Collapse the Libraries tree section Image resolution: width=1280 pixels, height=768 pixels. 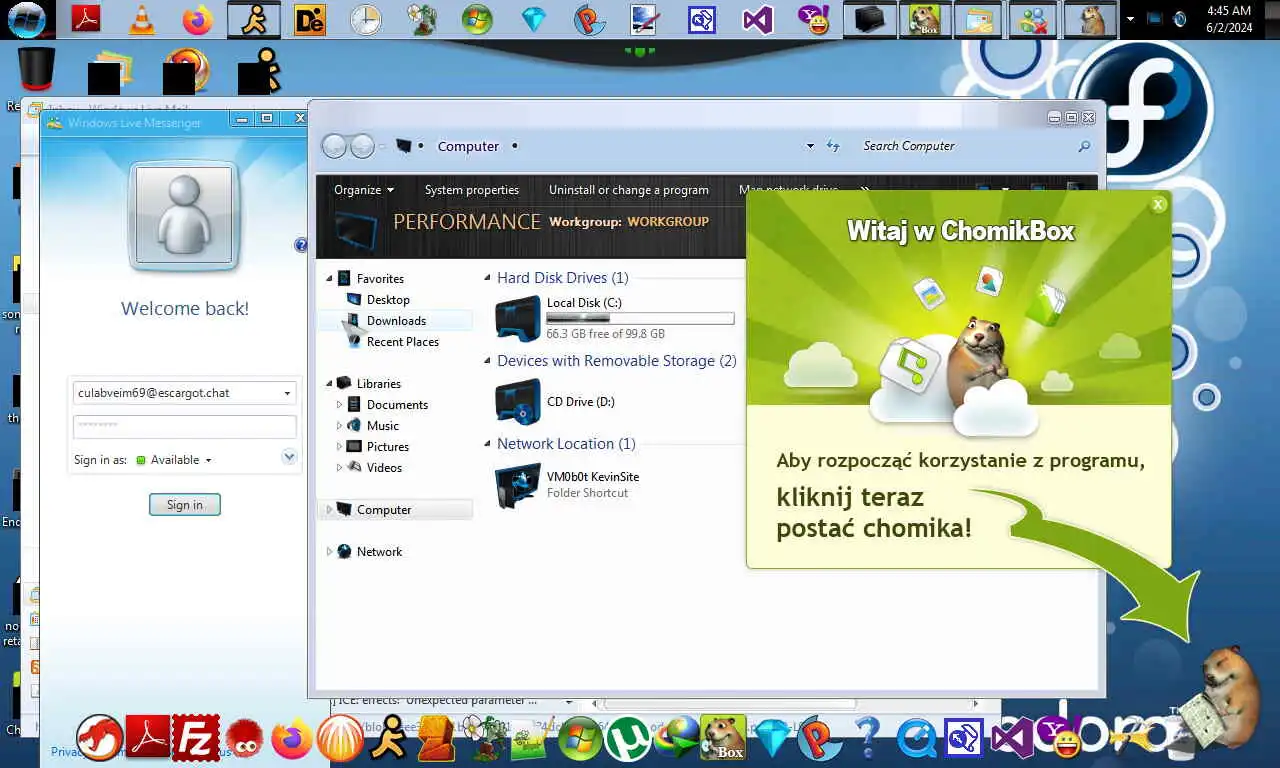329,384
